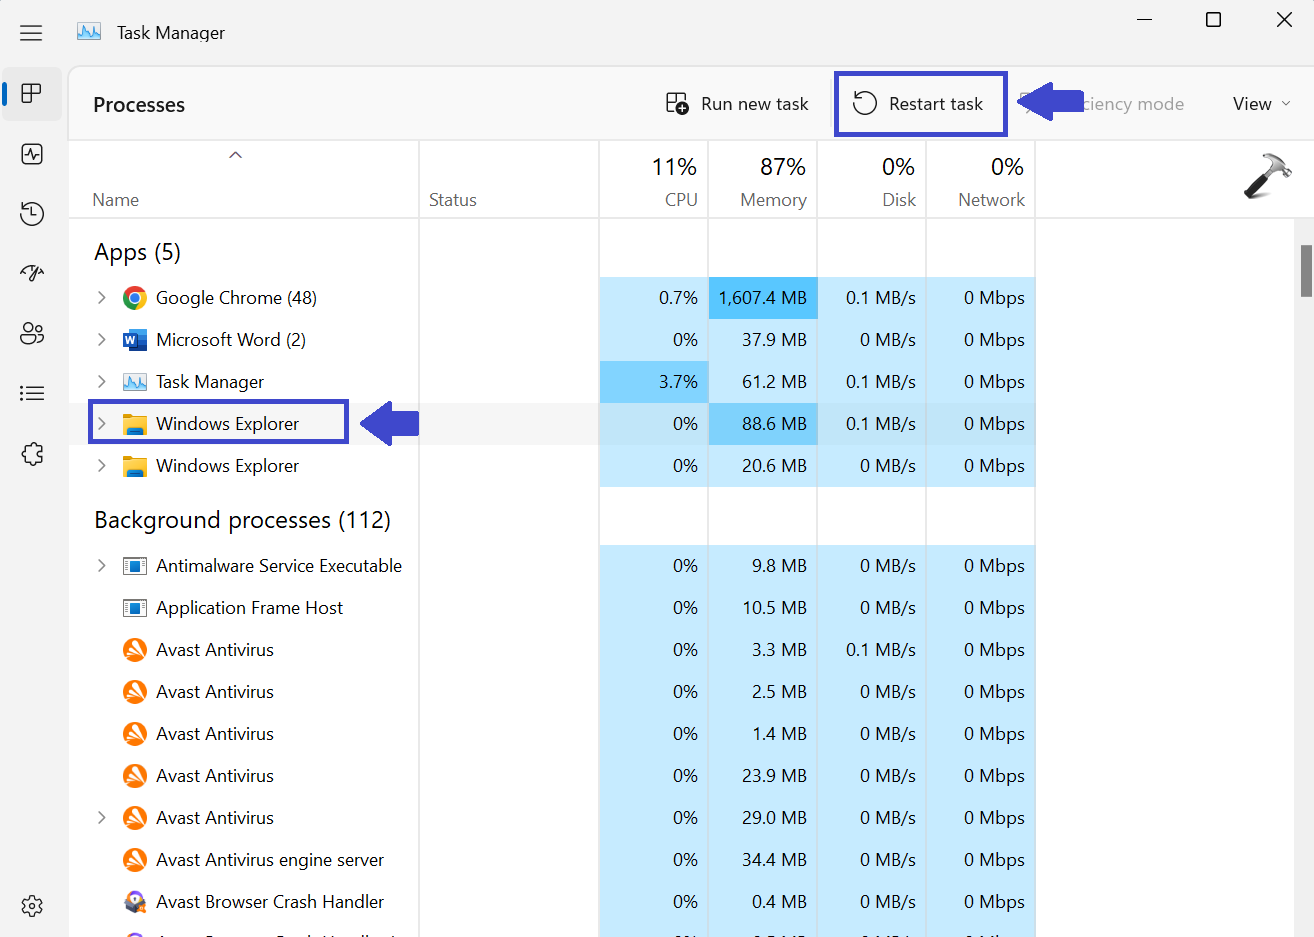Open the Services puzzle-piece sidebar icon
This screenshot has height=937, width=1314.
pyautogui.click(x=32, y=453)
